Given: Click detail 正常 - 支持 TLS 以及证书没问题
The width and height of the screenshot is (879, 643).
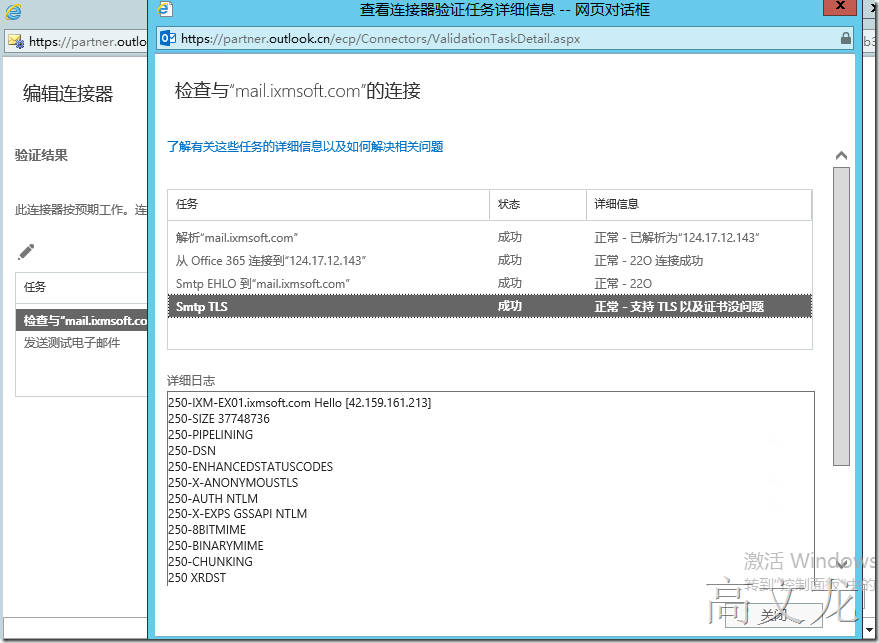Looking at the screenshot, I should pos(679,307).
